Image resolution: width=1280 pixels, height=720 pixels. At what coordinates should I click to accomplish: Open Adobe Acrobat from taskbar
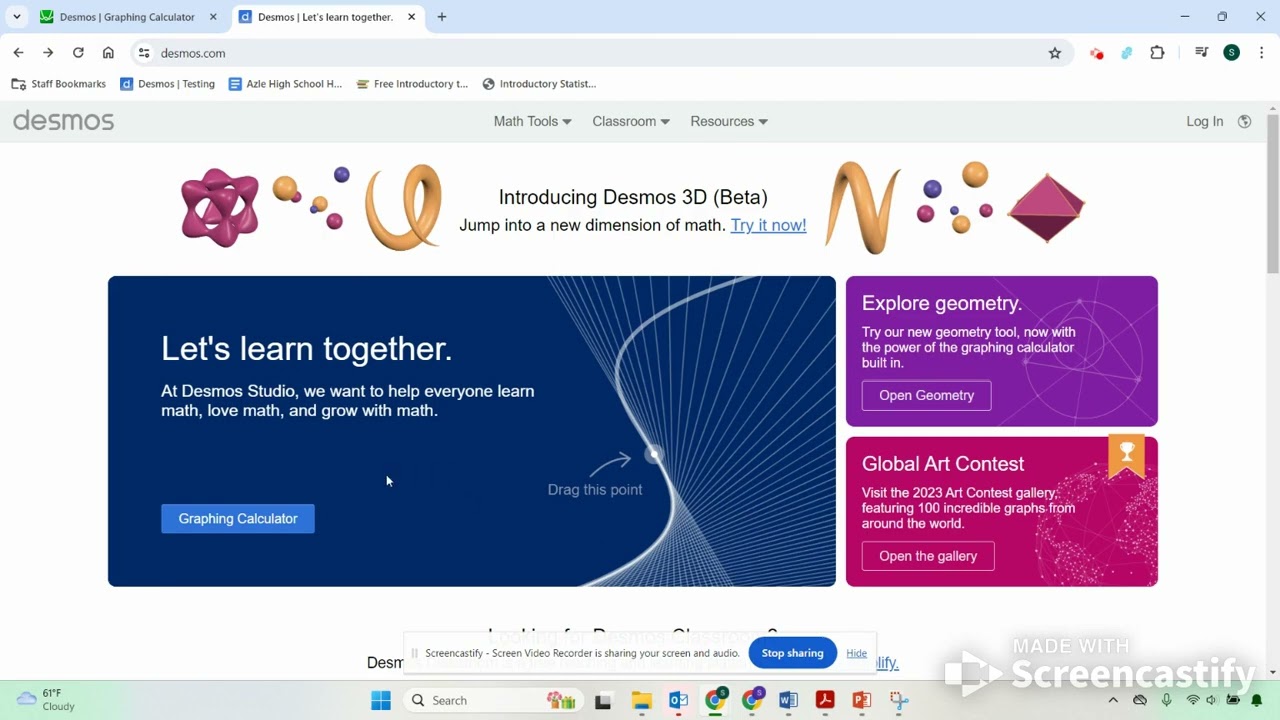(x=825, y=700)
